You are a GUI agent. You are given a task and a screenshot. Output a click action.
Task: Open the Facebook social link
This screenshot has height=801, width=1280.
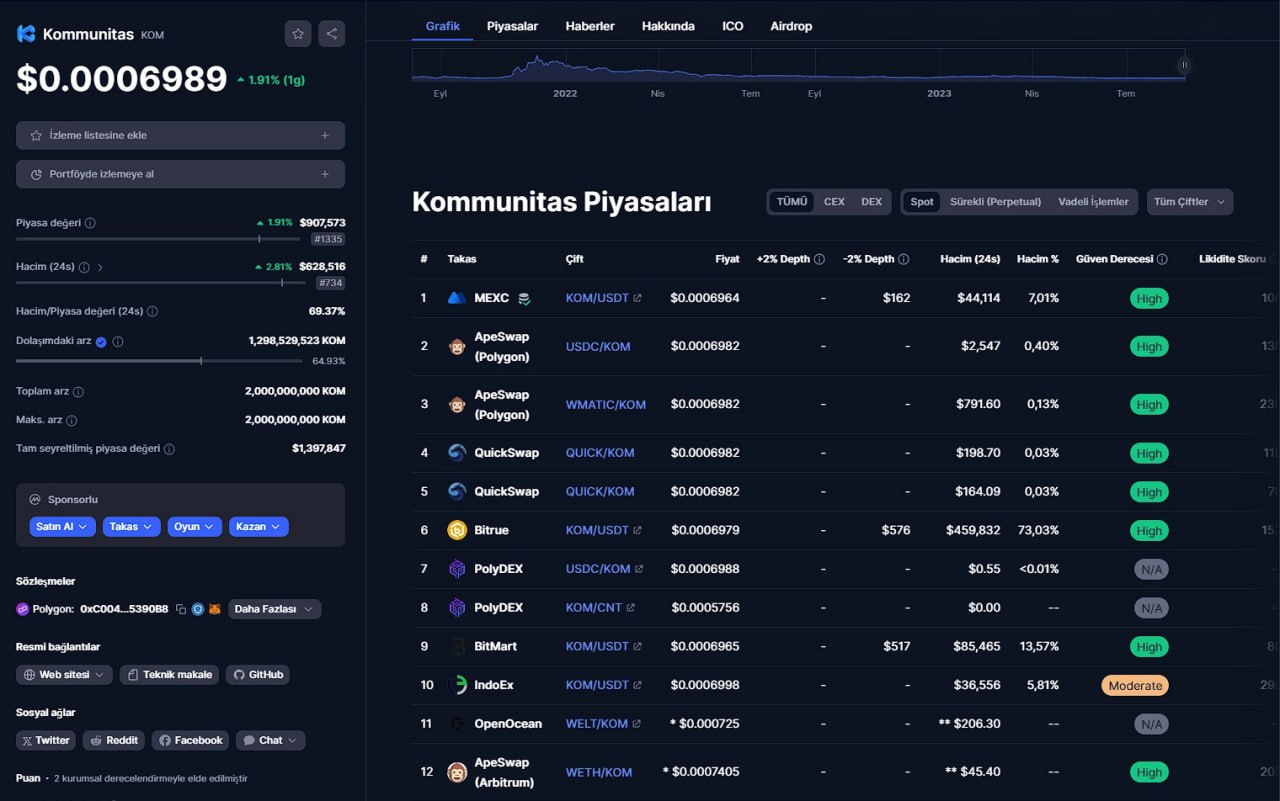coord(190,741)
